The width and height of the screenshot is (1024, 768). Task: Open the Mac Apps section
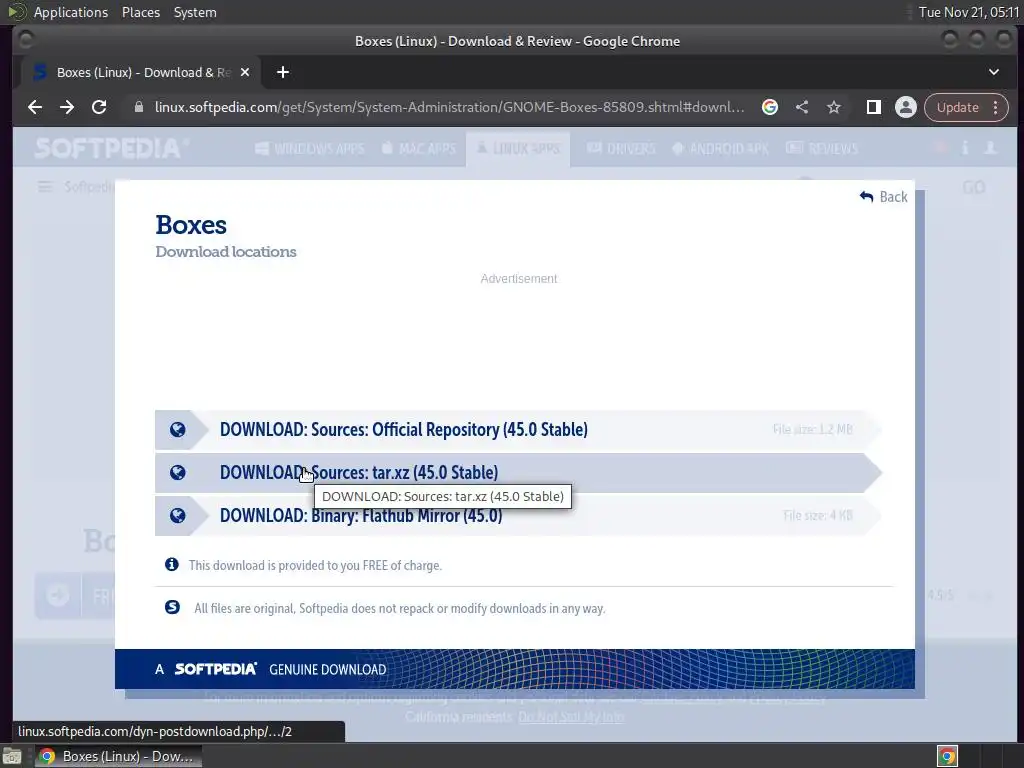tap(419, 148)
